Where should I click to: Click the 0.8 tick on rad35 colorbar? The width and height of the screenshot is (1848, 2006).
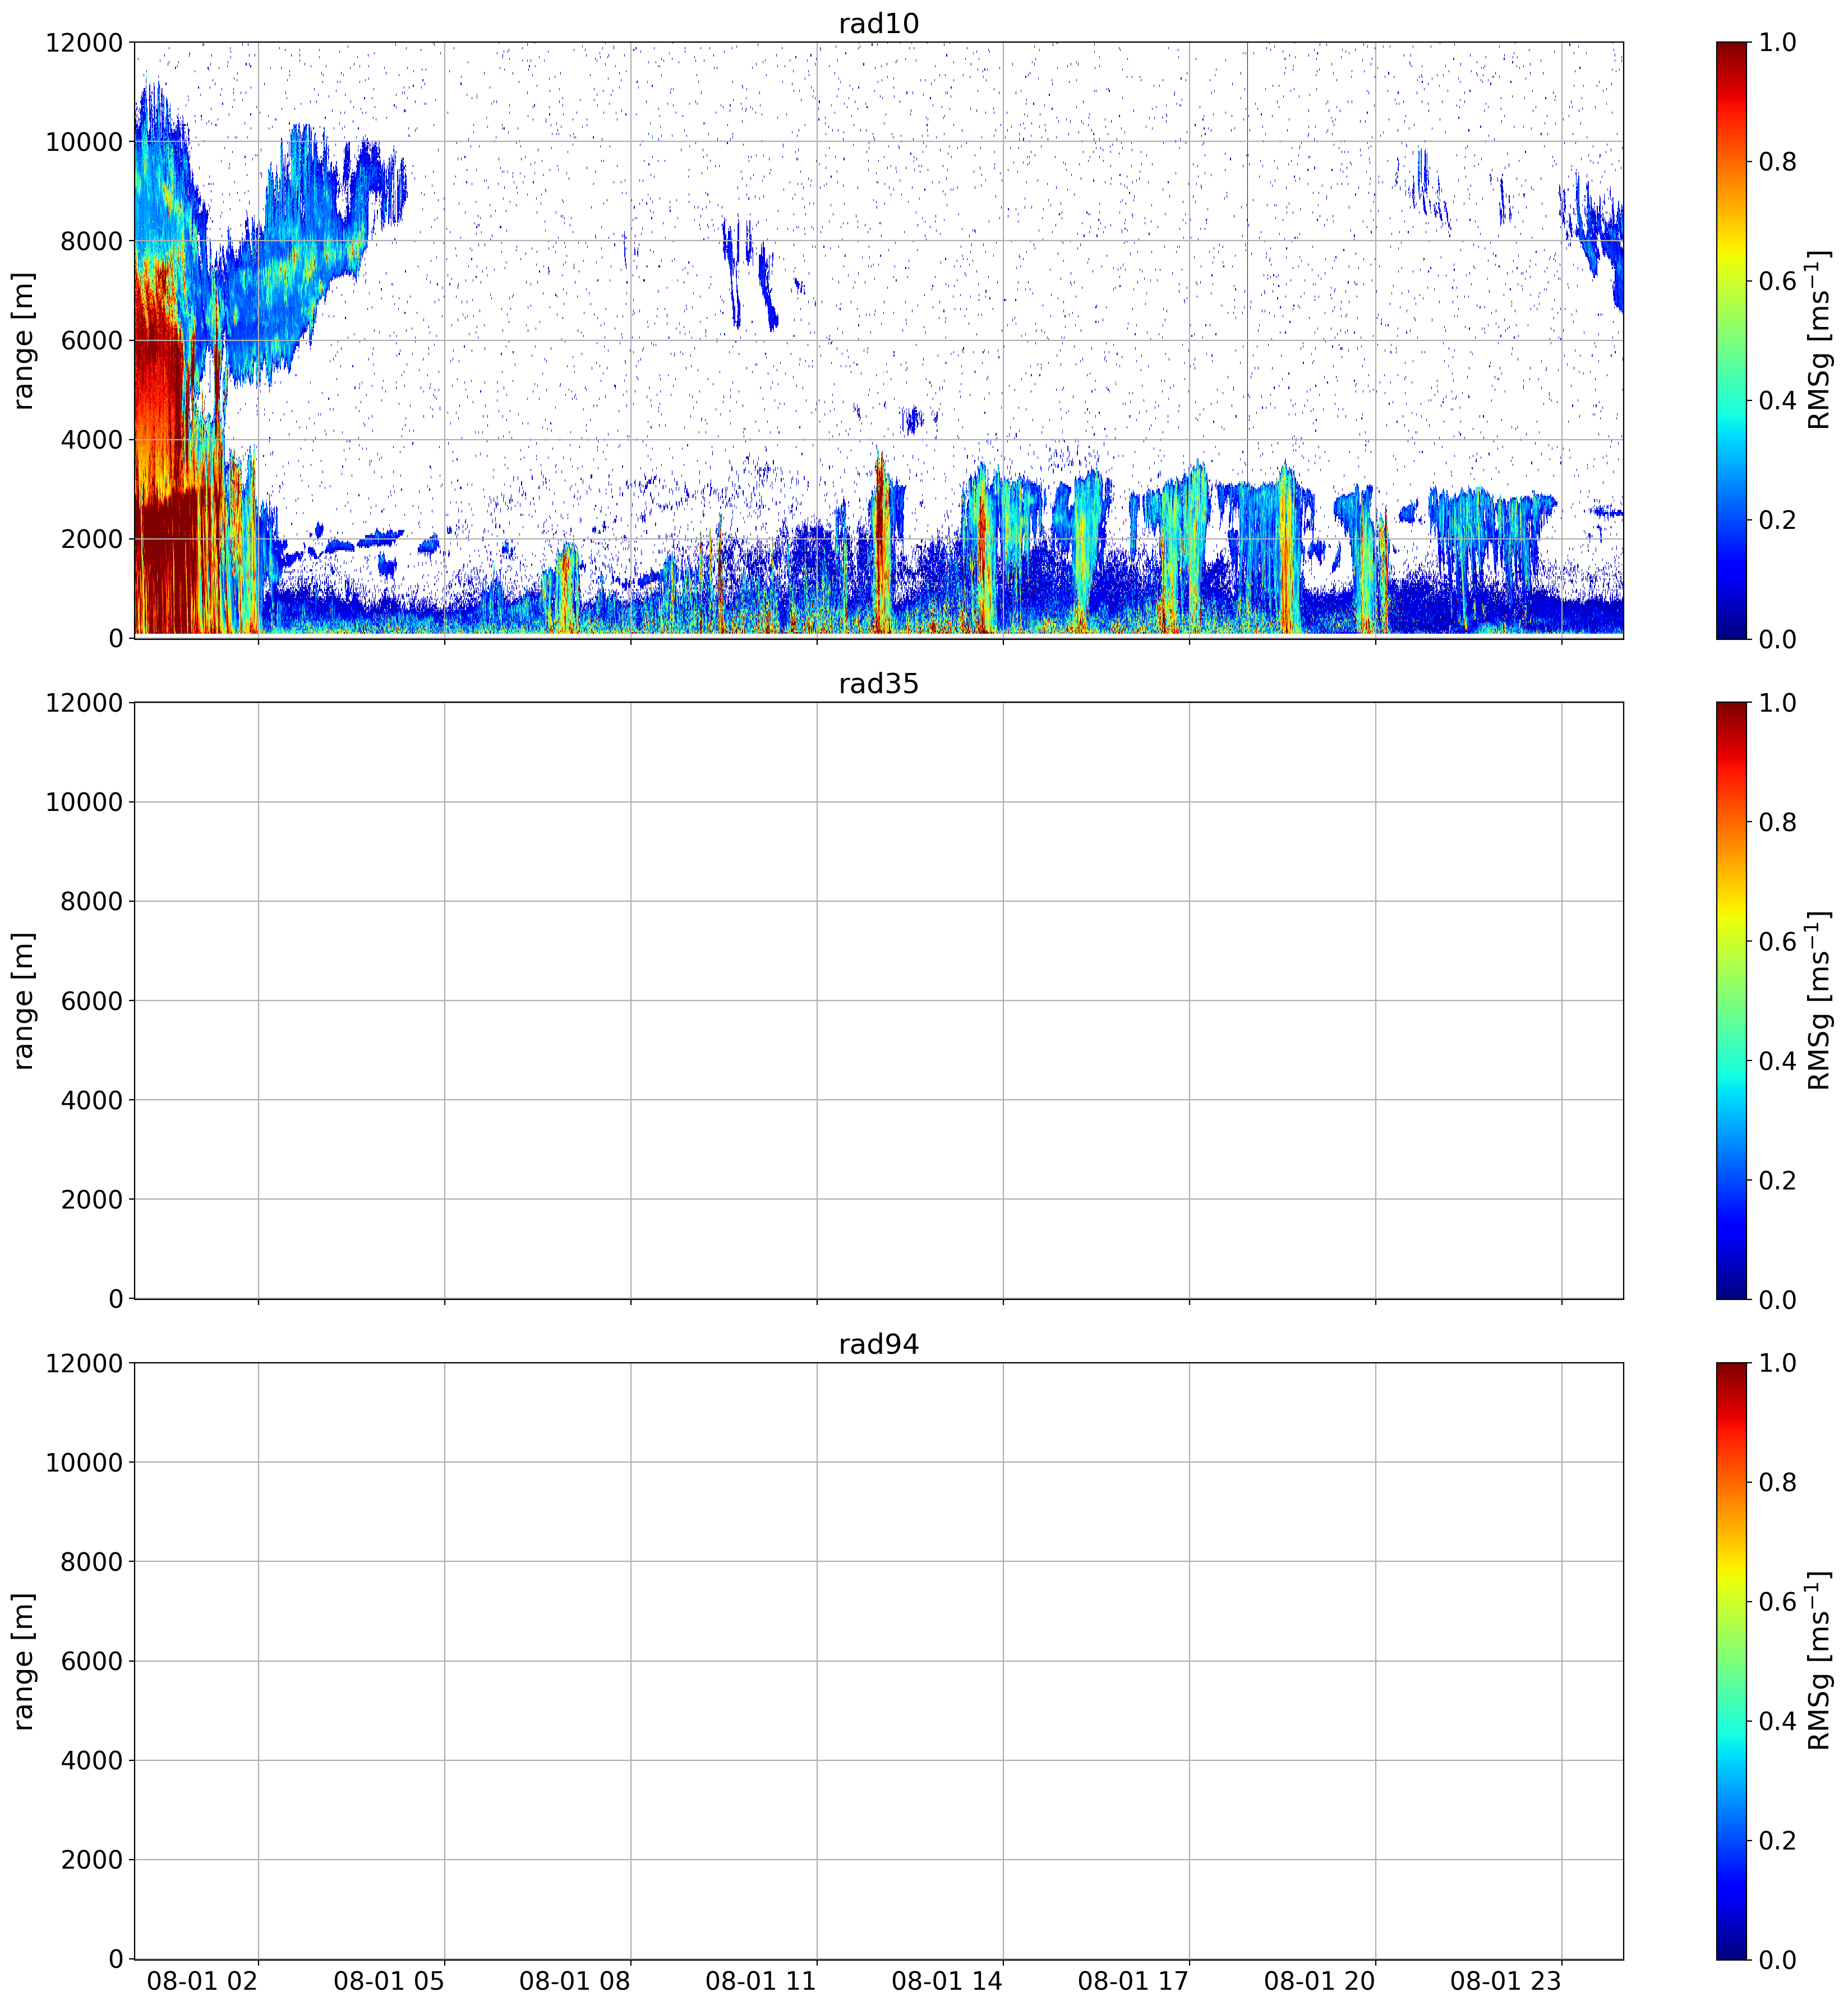coord(1777,822)
